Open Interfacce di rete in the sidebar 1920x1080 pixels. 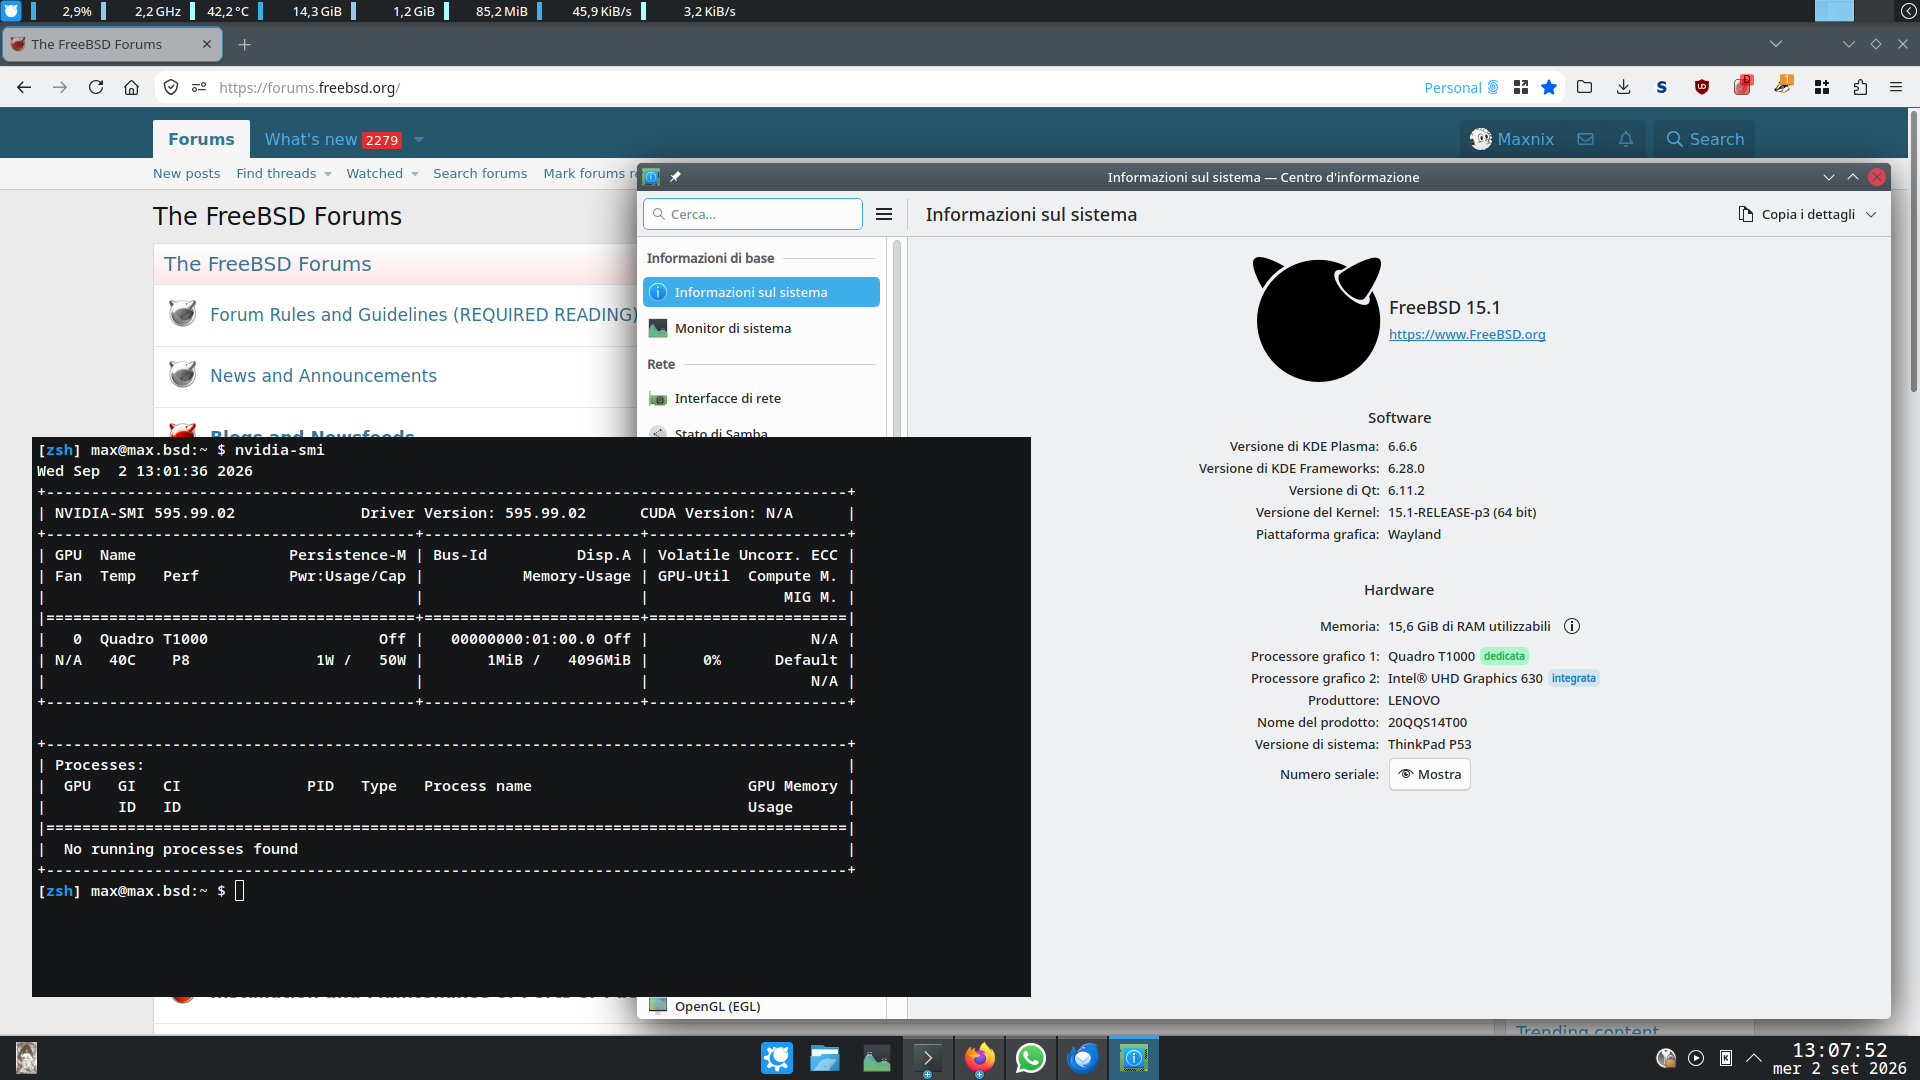pos(761,398)
